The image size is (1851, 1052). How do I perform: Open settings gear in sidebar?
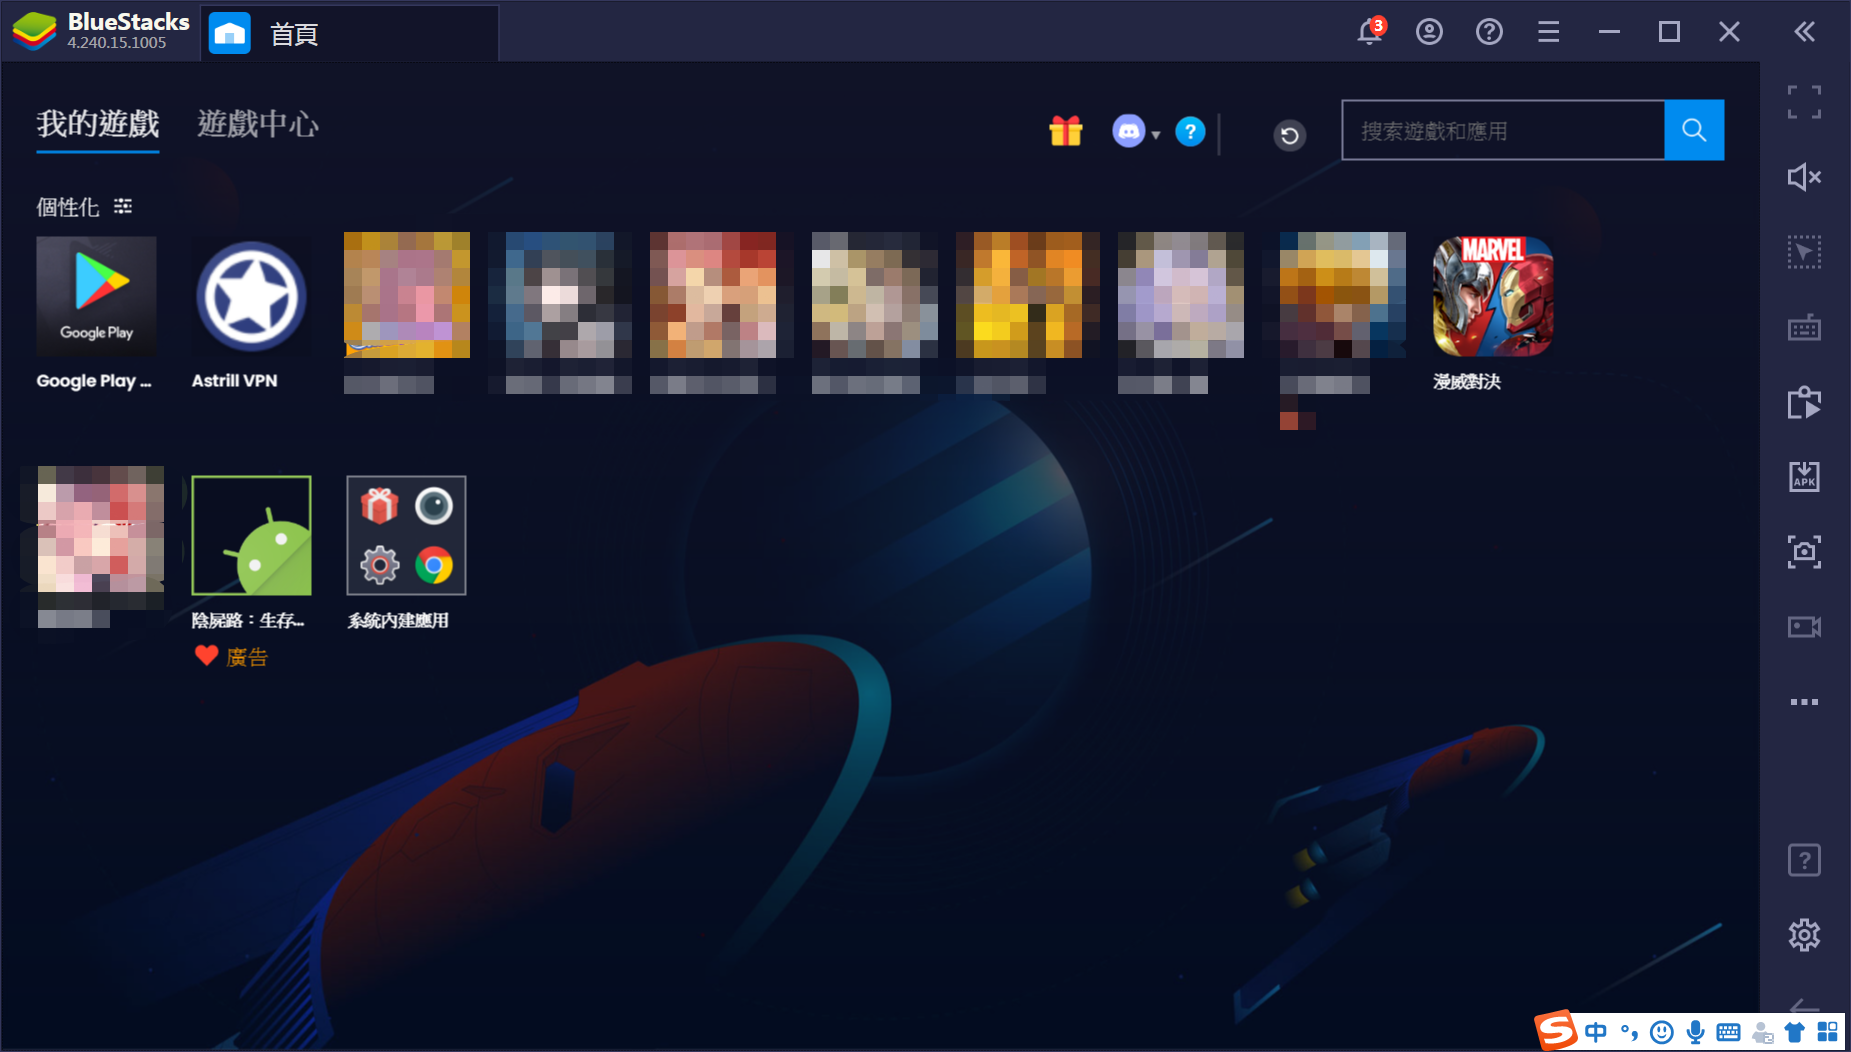(x=1804, y=935)
